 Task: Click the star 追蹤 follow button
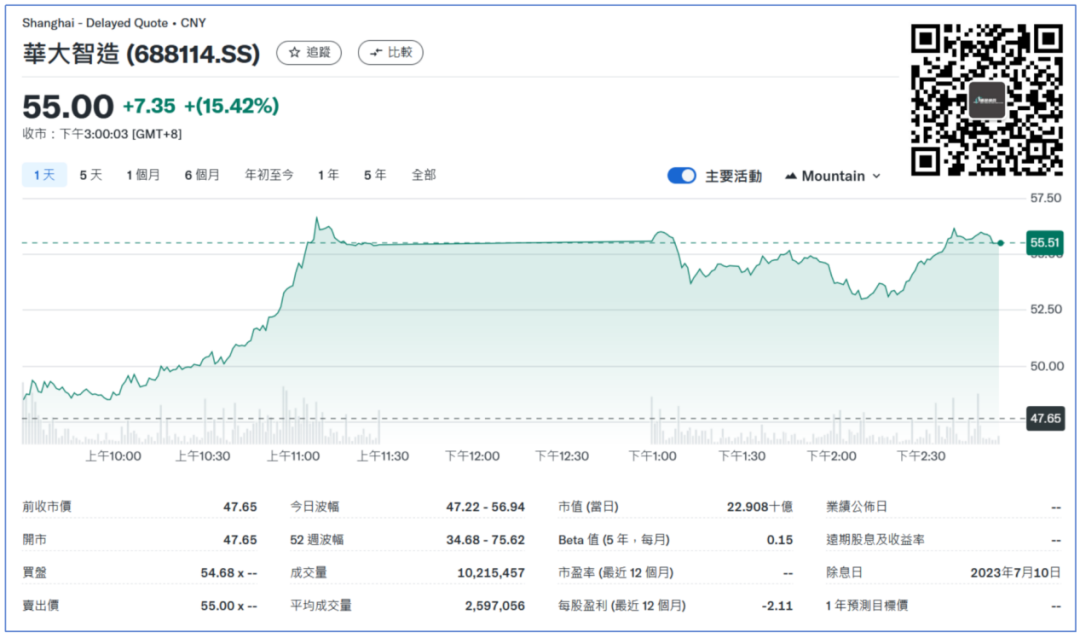point(309,52)
